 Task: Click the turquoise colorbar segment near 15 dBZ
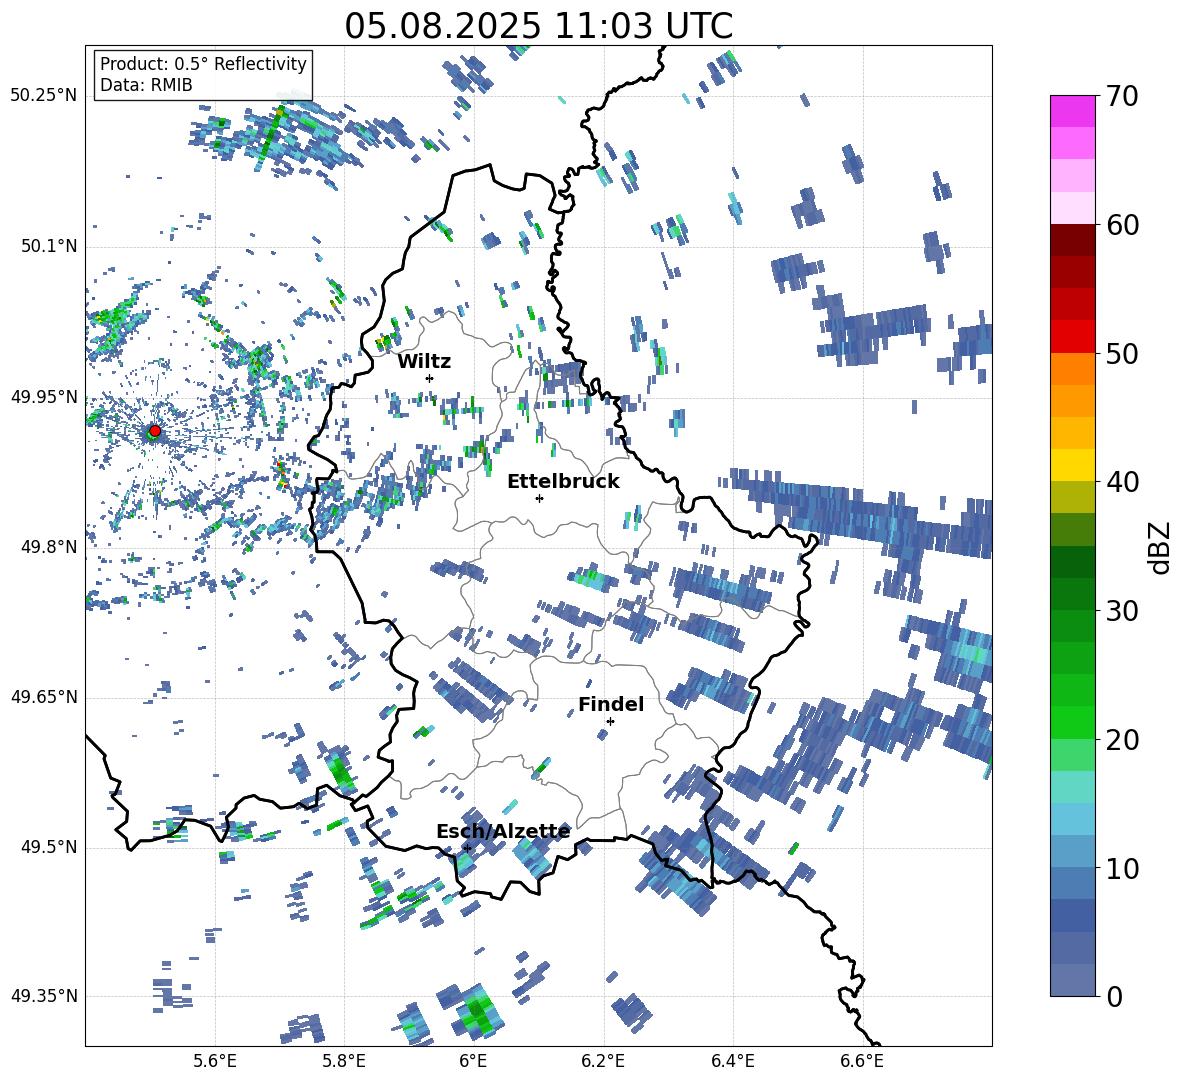(x=1072, y=787)
